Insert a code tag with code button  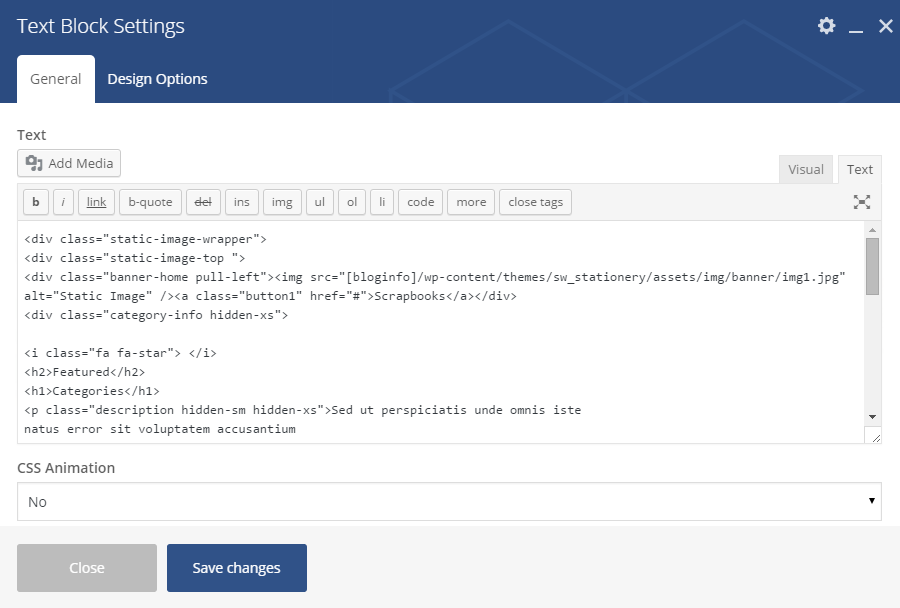pos(421,202)
